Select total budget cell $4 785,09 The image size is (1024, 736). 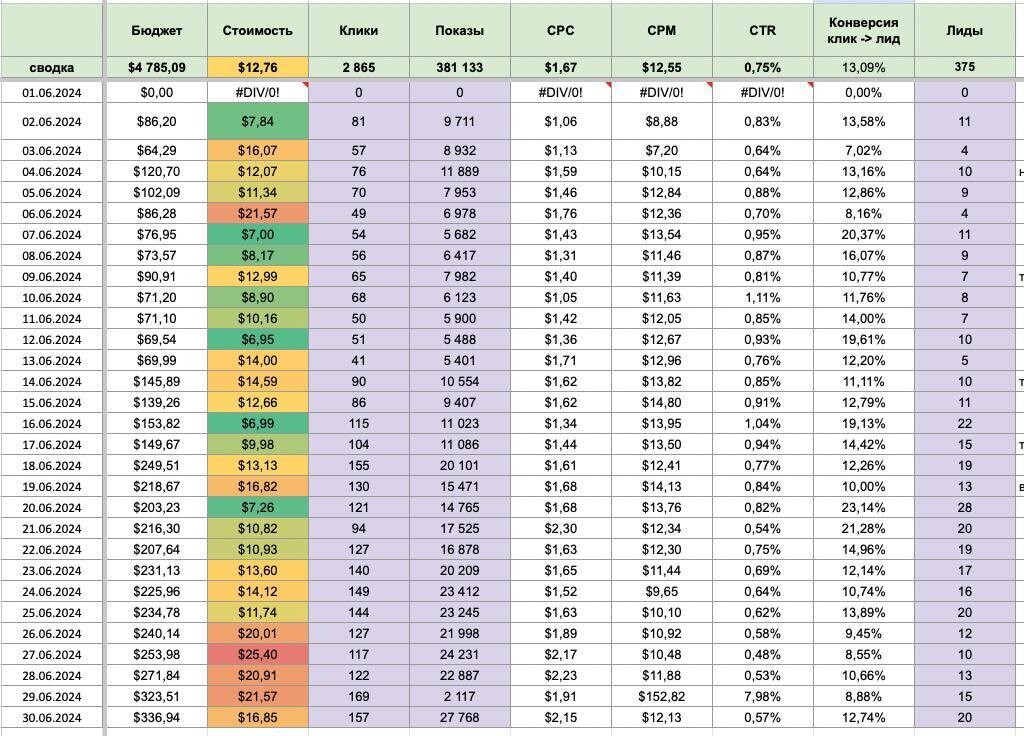(157, 67)
